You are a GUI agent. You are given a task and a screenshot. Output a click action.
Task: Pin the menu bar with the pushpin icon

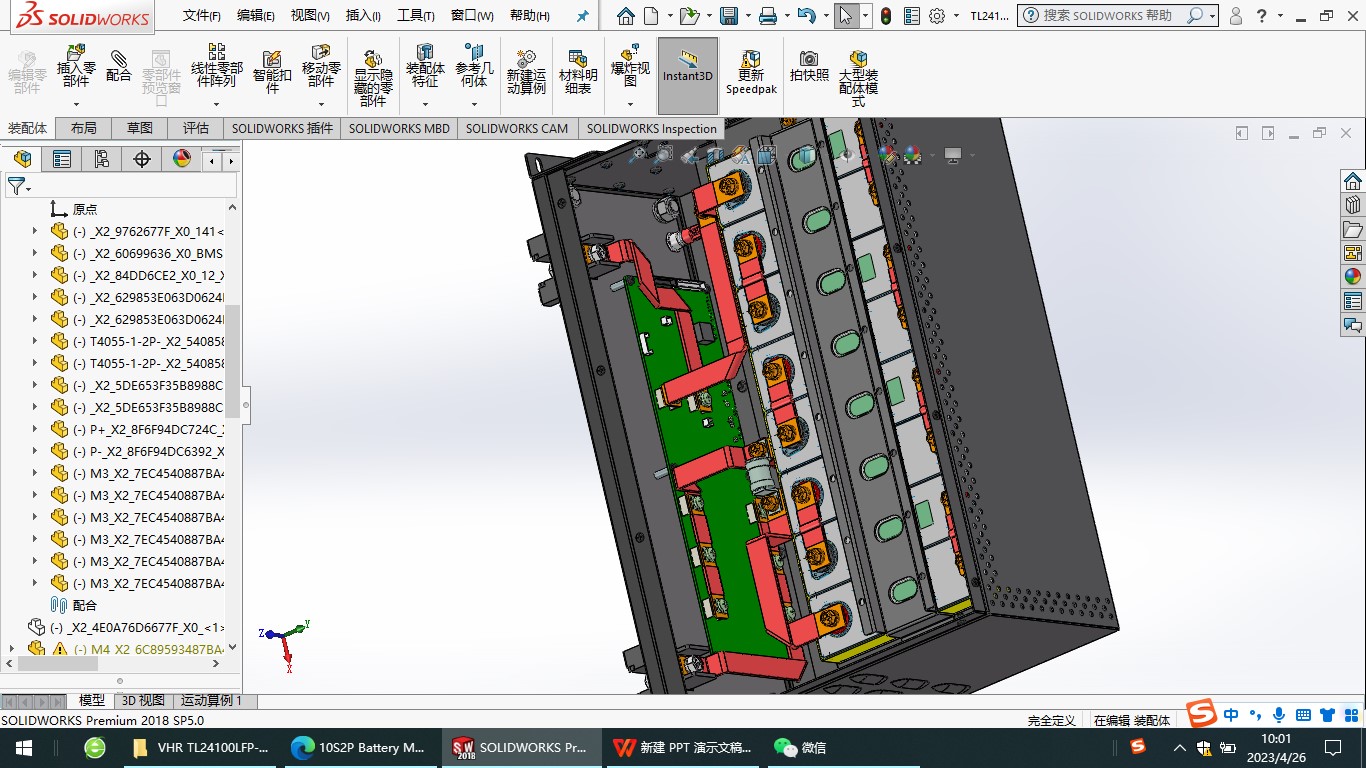(582, 16)
